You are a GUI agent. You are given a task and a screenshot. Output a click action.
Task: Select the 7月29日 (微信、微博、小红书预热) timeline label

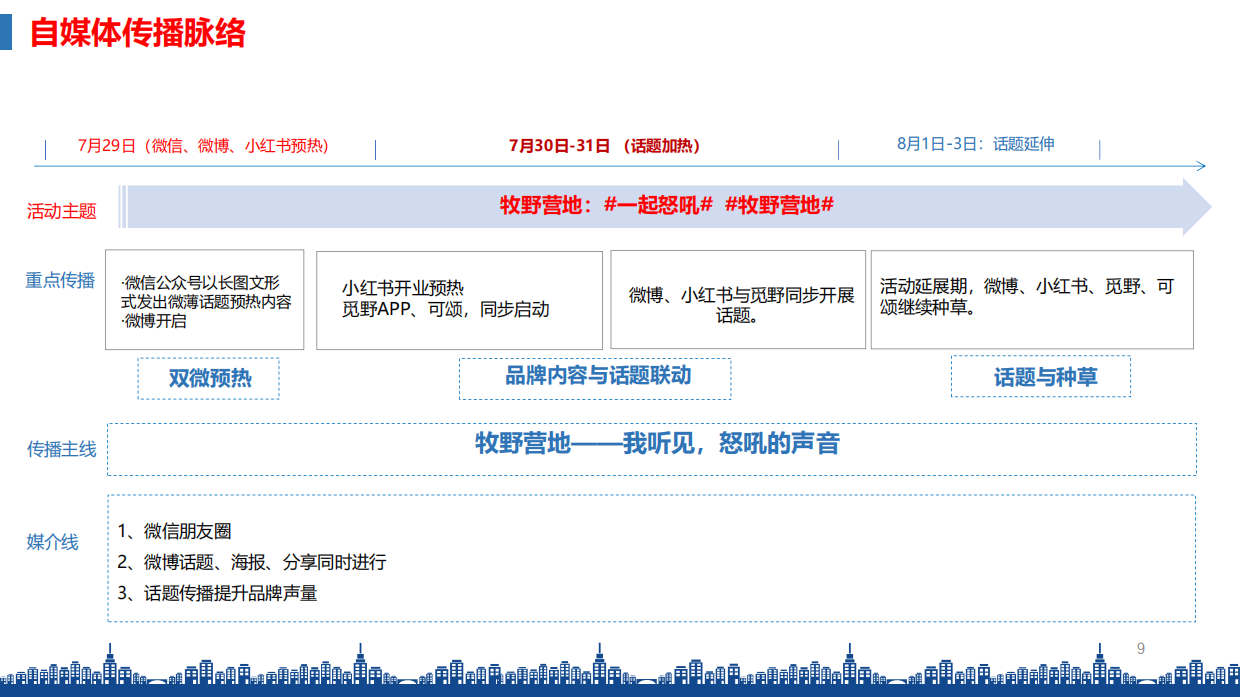click(203, 146)
